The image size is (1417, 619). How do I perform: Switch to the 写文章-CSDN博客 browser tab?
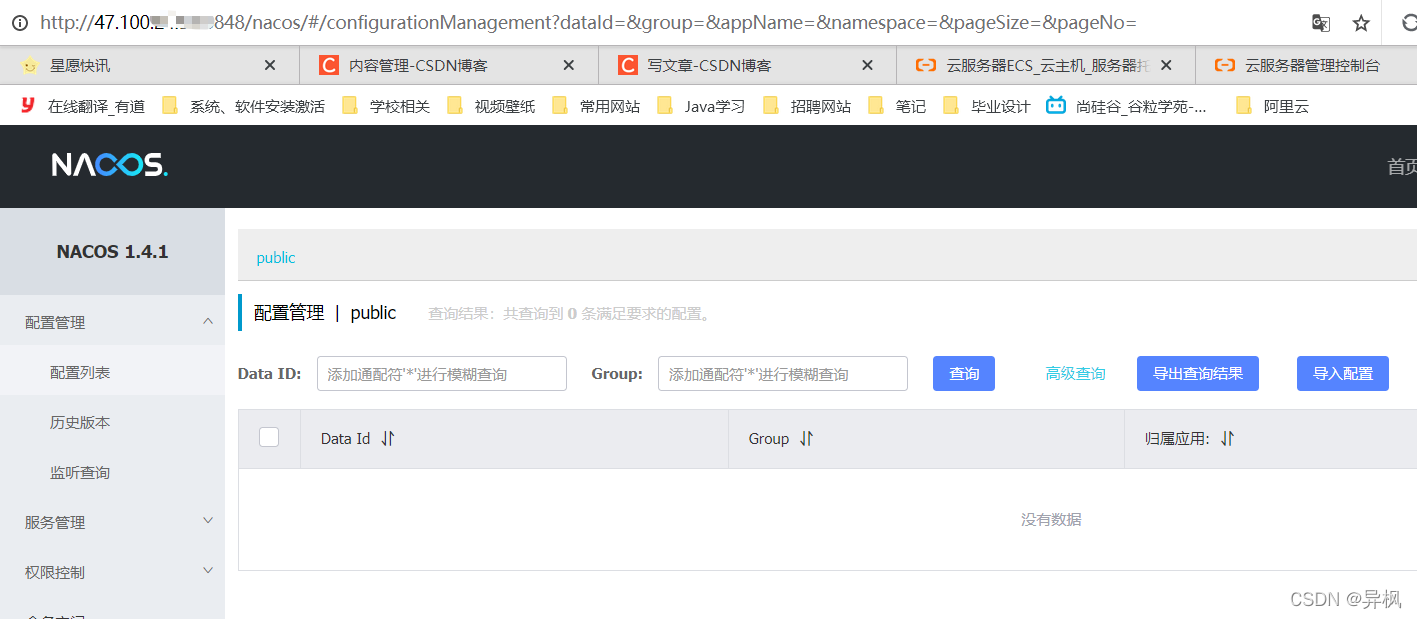coord(747,65)
